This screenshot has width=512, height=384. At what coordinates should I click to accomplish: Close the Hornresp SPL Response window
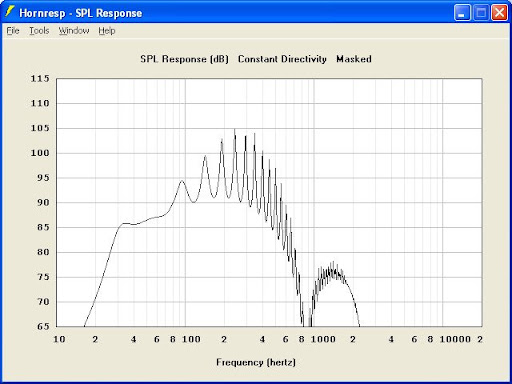click(500, 13)
